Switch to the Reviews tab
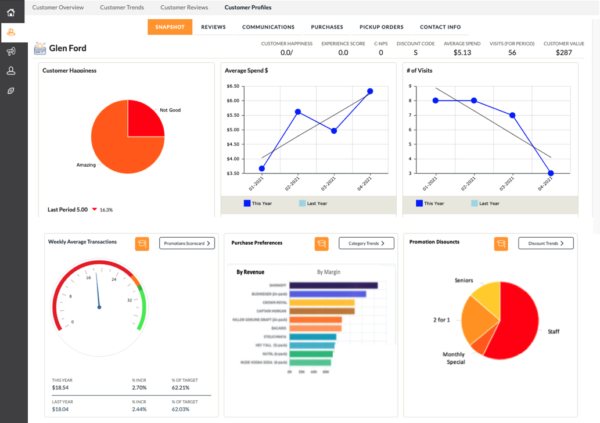The image size is (600, 423). click(x=212, y=27)
